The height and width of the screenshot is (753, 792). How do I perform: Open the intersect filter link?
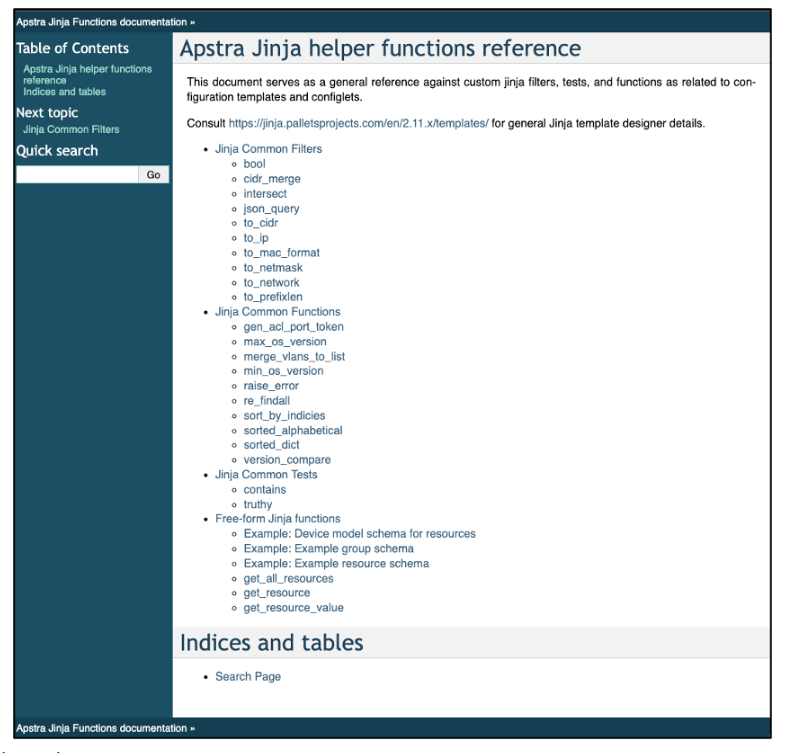tap(265, 193)
